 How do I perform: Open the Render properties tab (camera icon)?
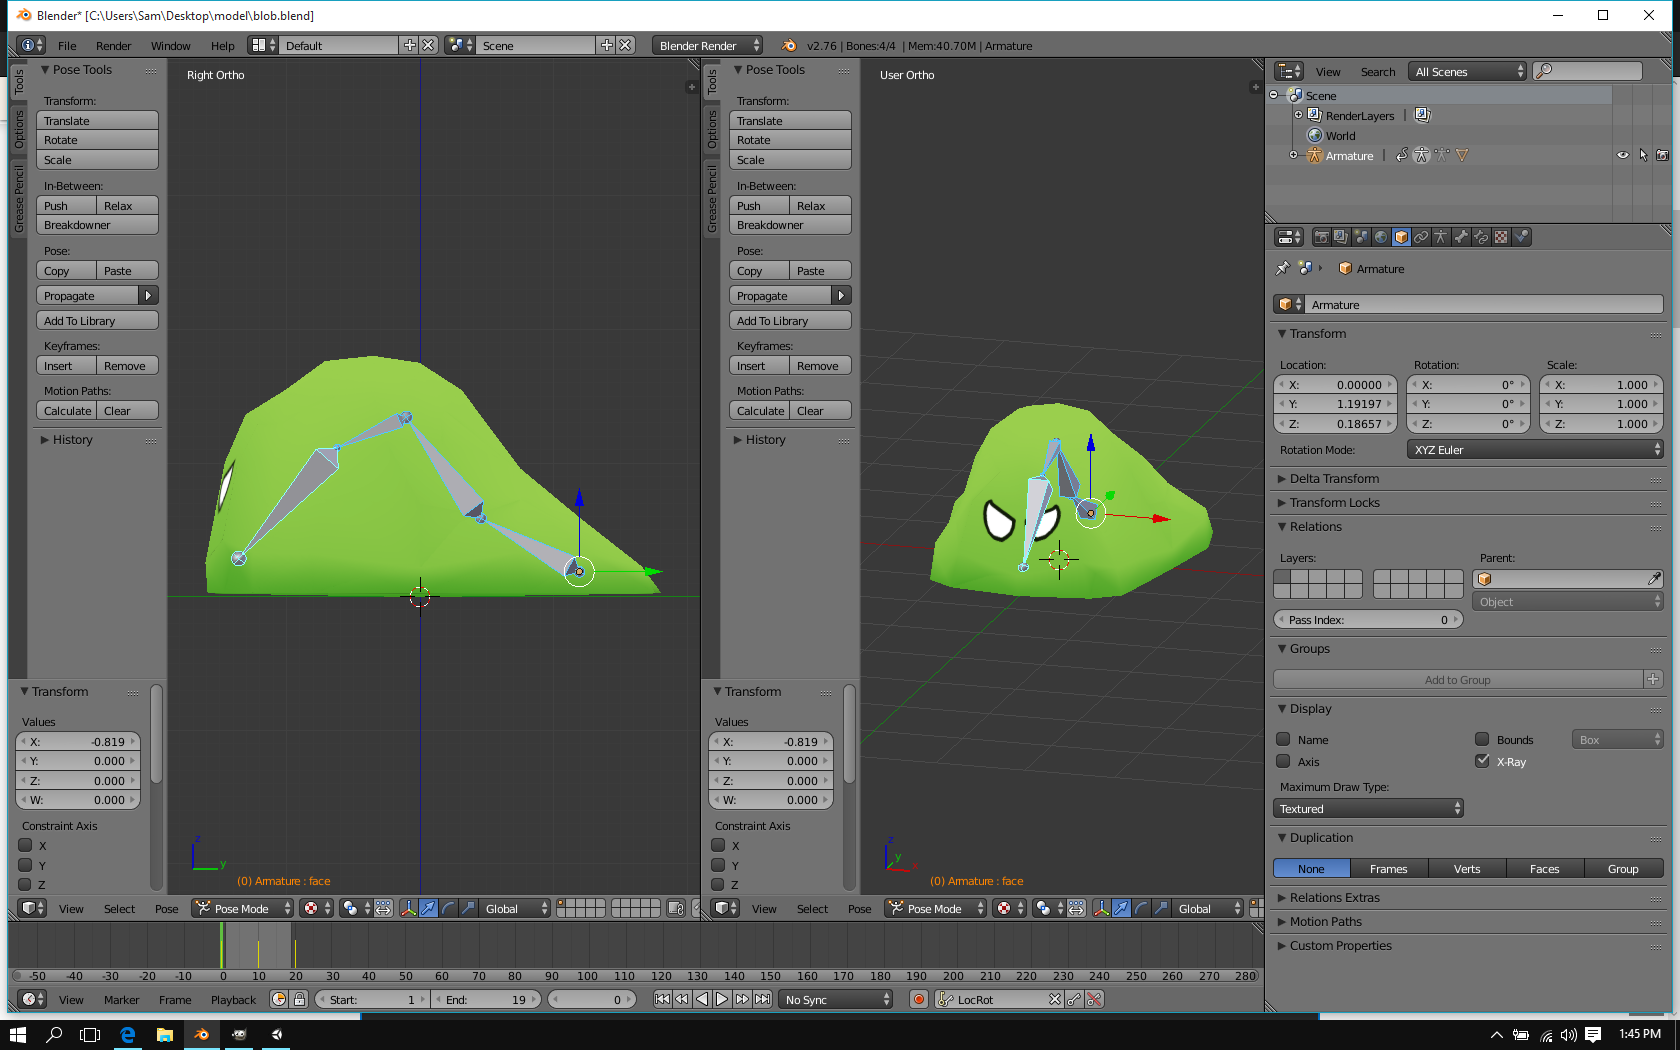[x=1321, y=237]
